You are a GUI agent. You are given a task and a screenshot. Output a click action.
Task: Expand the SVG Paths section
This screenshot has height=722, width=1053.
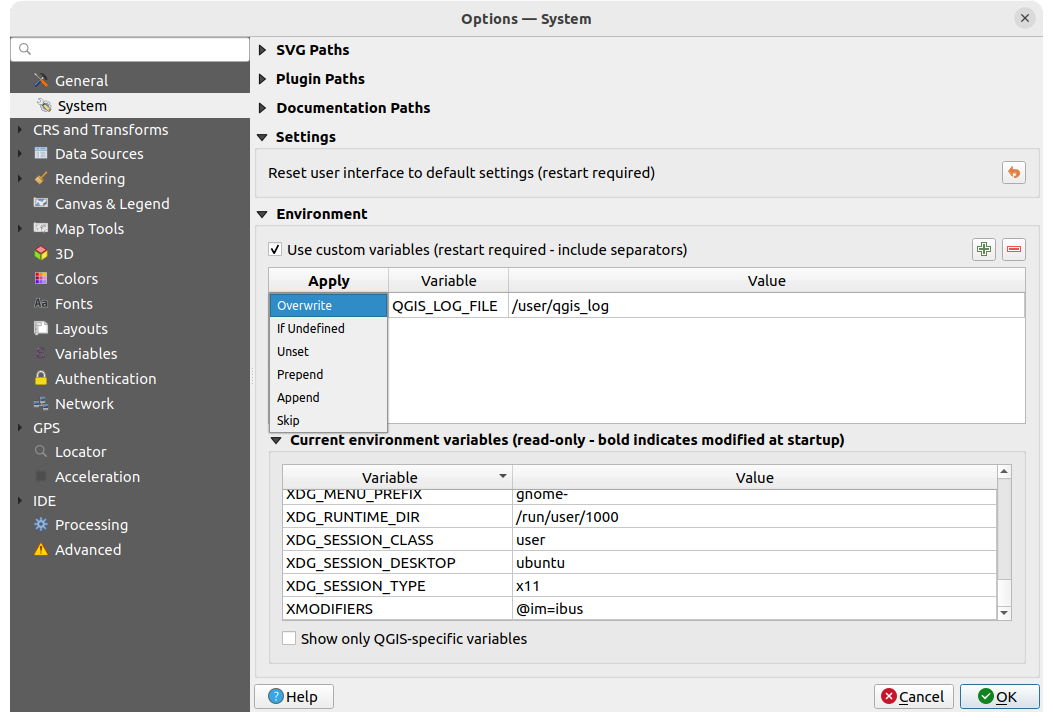(x=263, y=50)
